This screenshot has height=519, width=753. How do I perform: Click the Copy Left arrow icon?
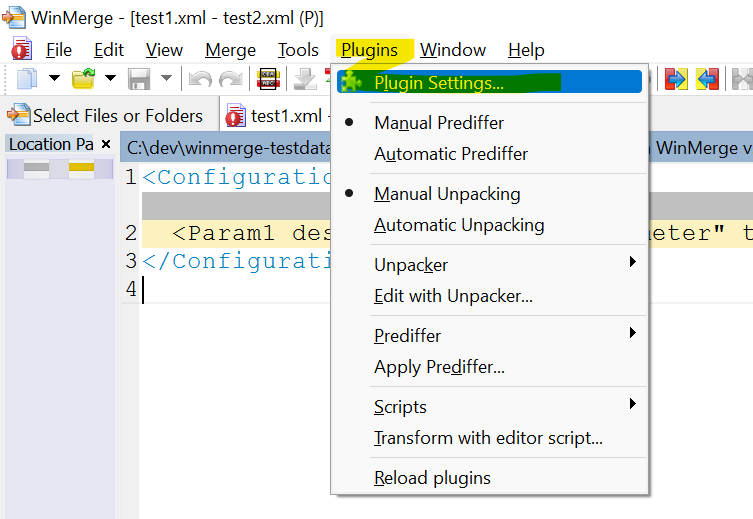[x=707, y=79]
